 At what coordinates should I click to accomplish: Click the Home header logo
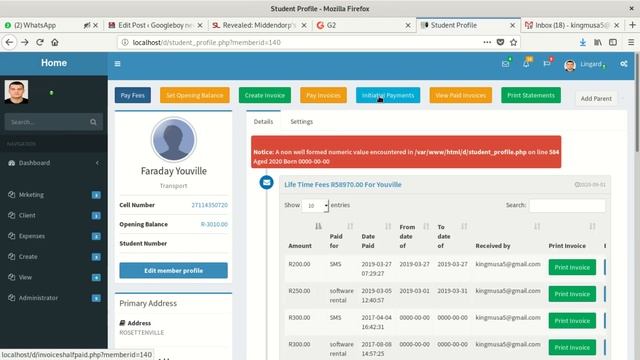(54, 63)
